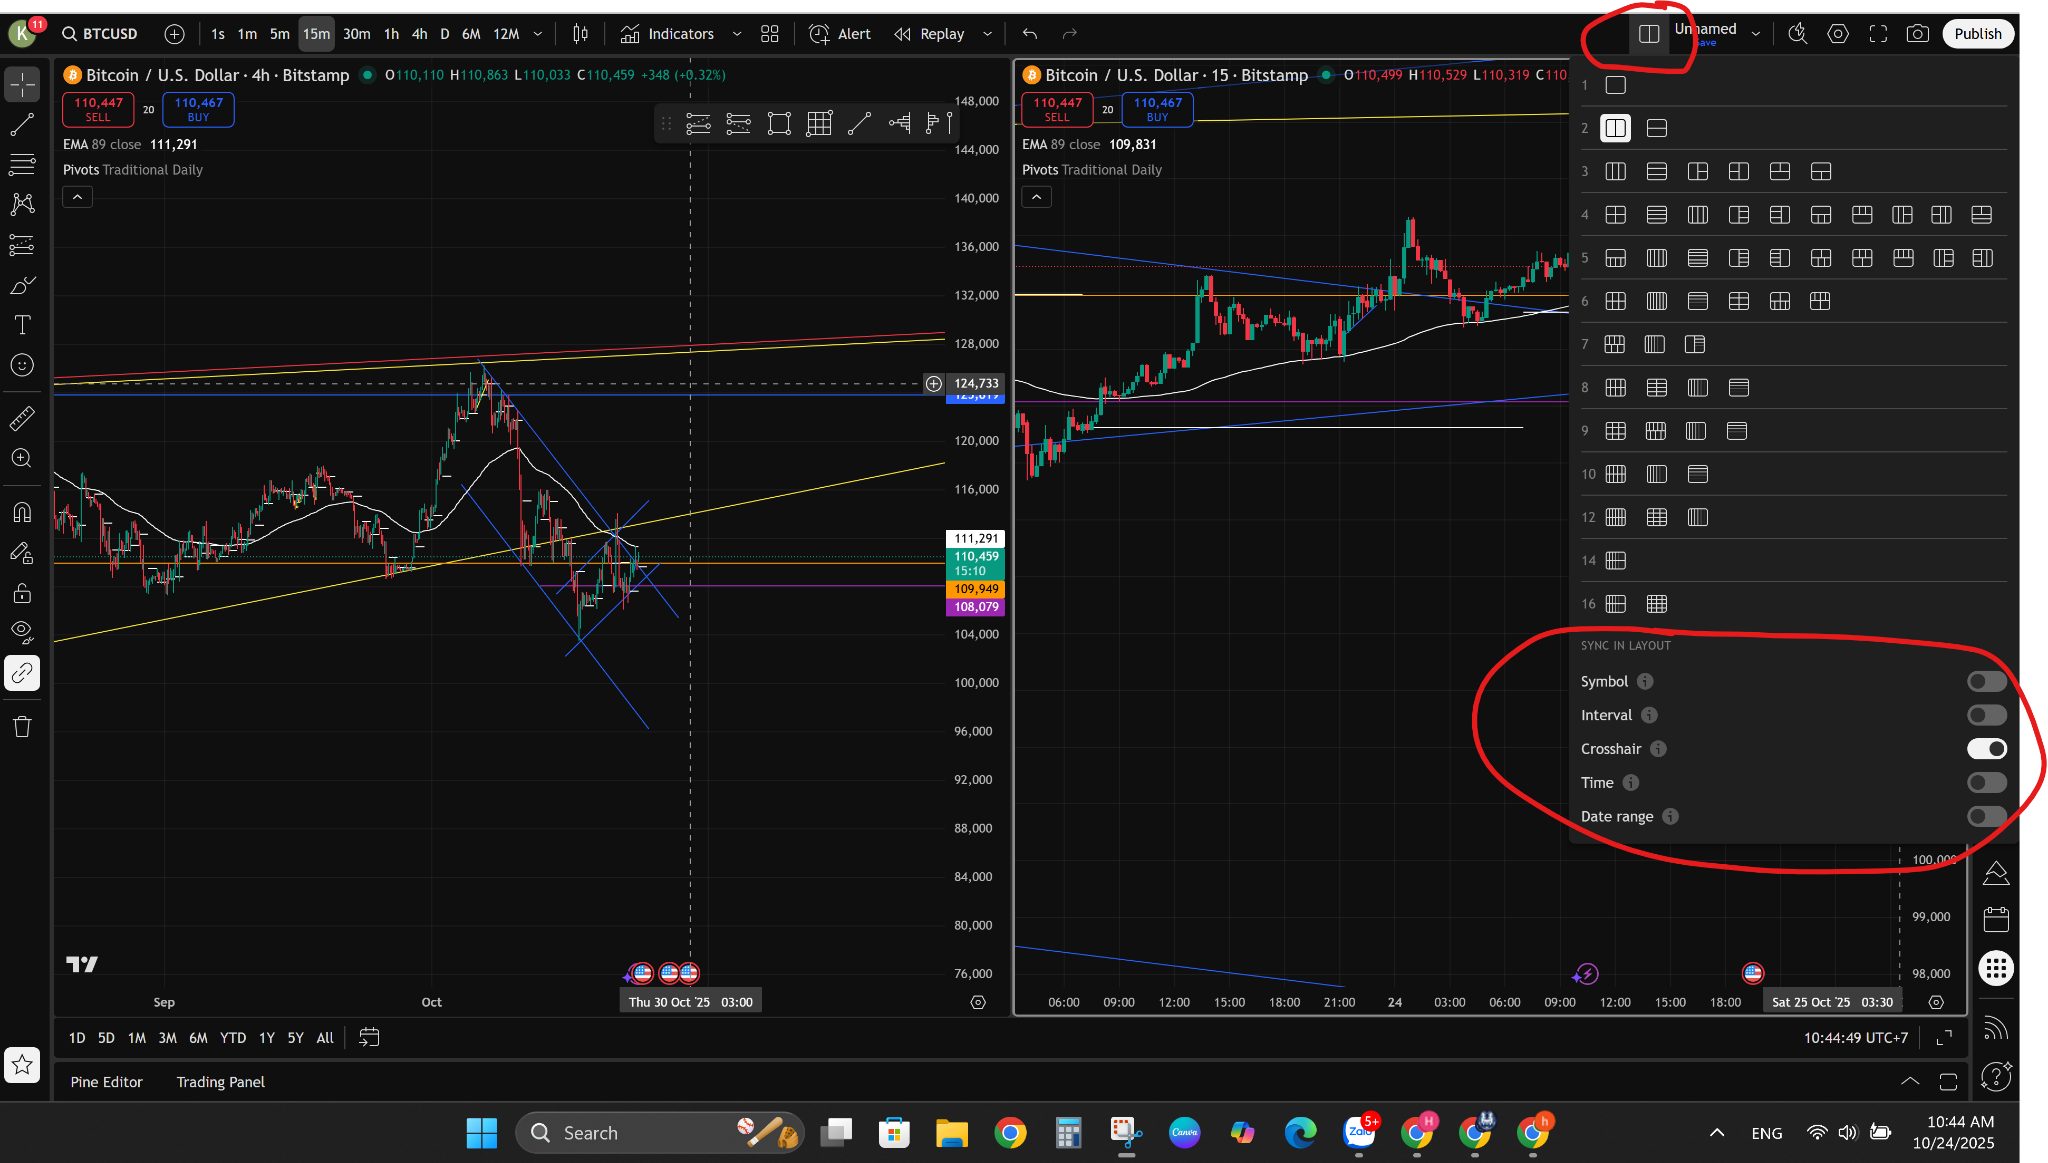
Task: Choose the single-chart layout icon
Action: pyautogui.click(x=1615, y=85)
